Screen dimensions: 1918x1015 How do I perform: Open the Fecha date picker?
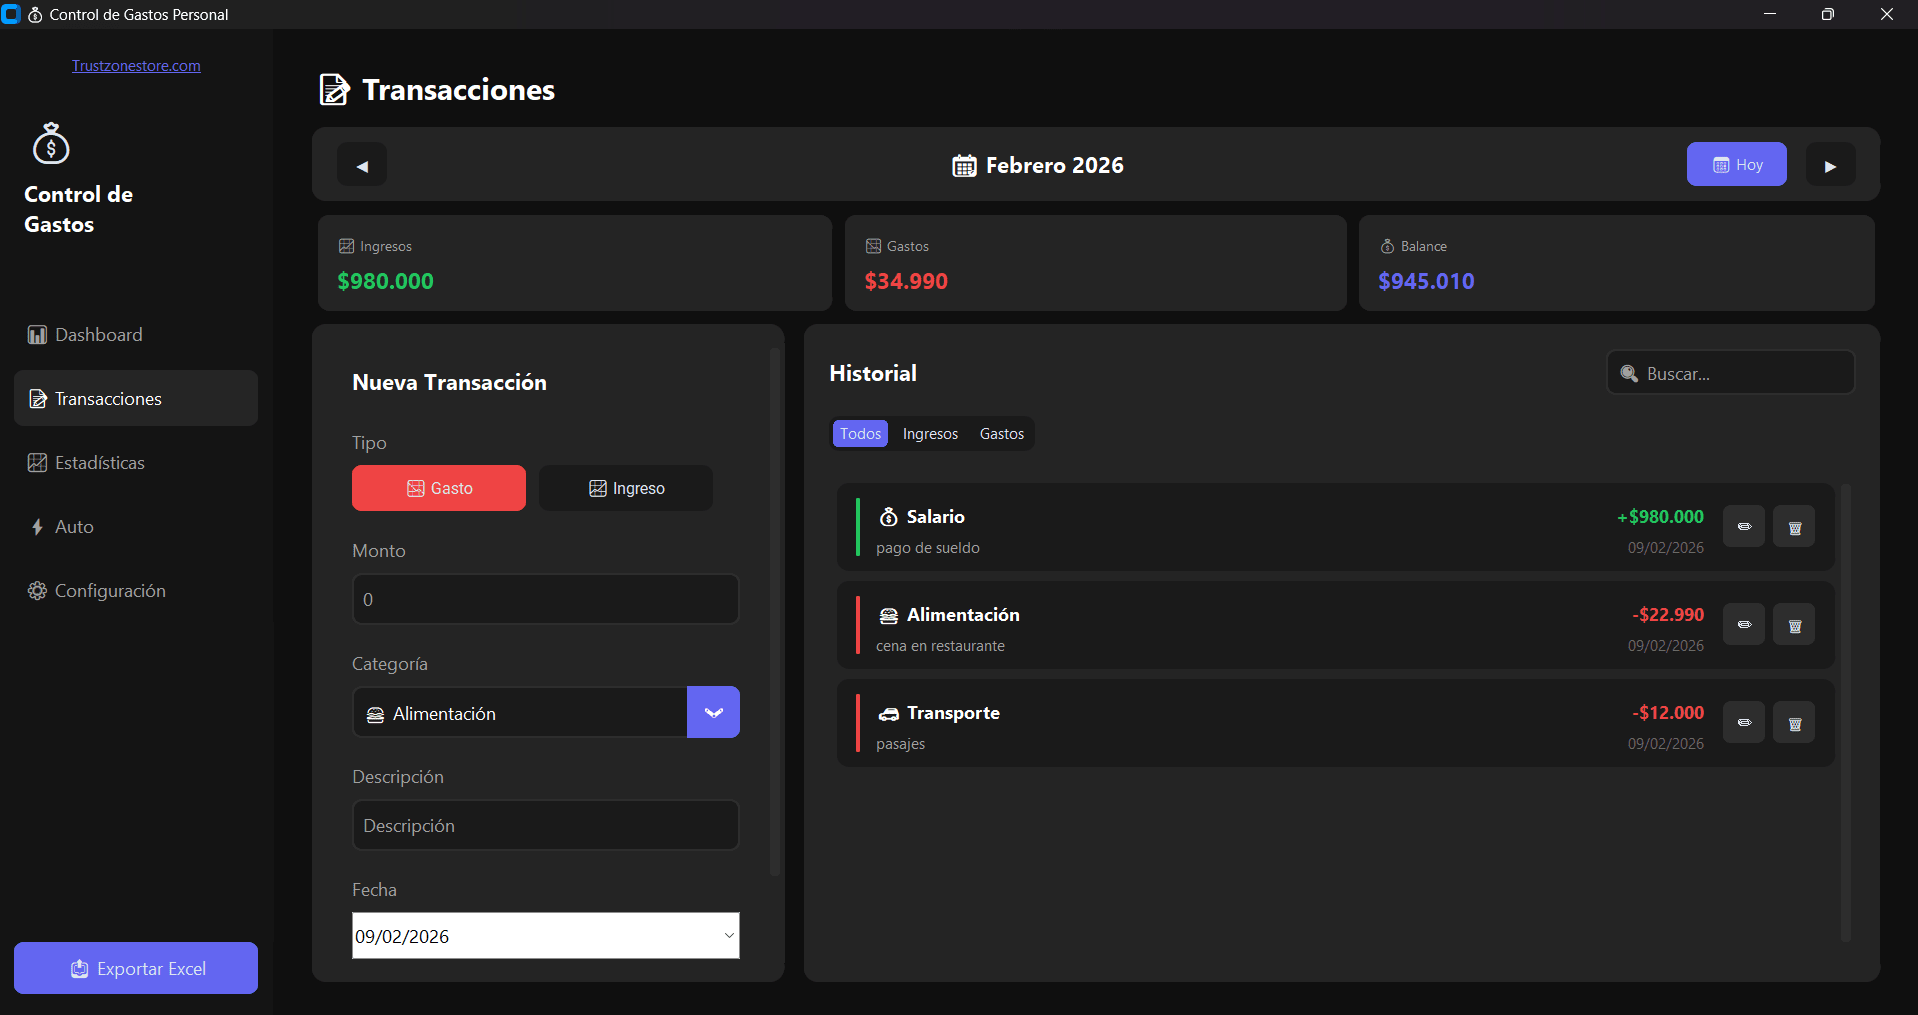click(x=545, y=935)
